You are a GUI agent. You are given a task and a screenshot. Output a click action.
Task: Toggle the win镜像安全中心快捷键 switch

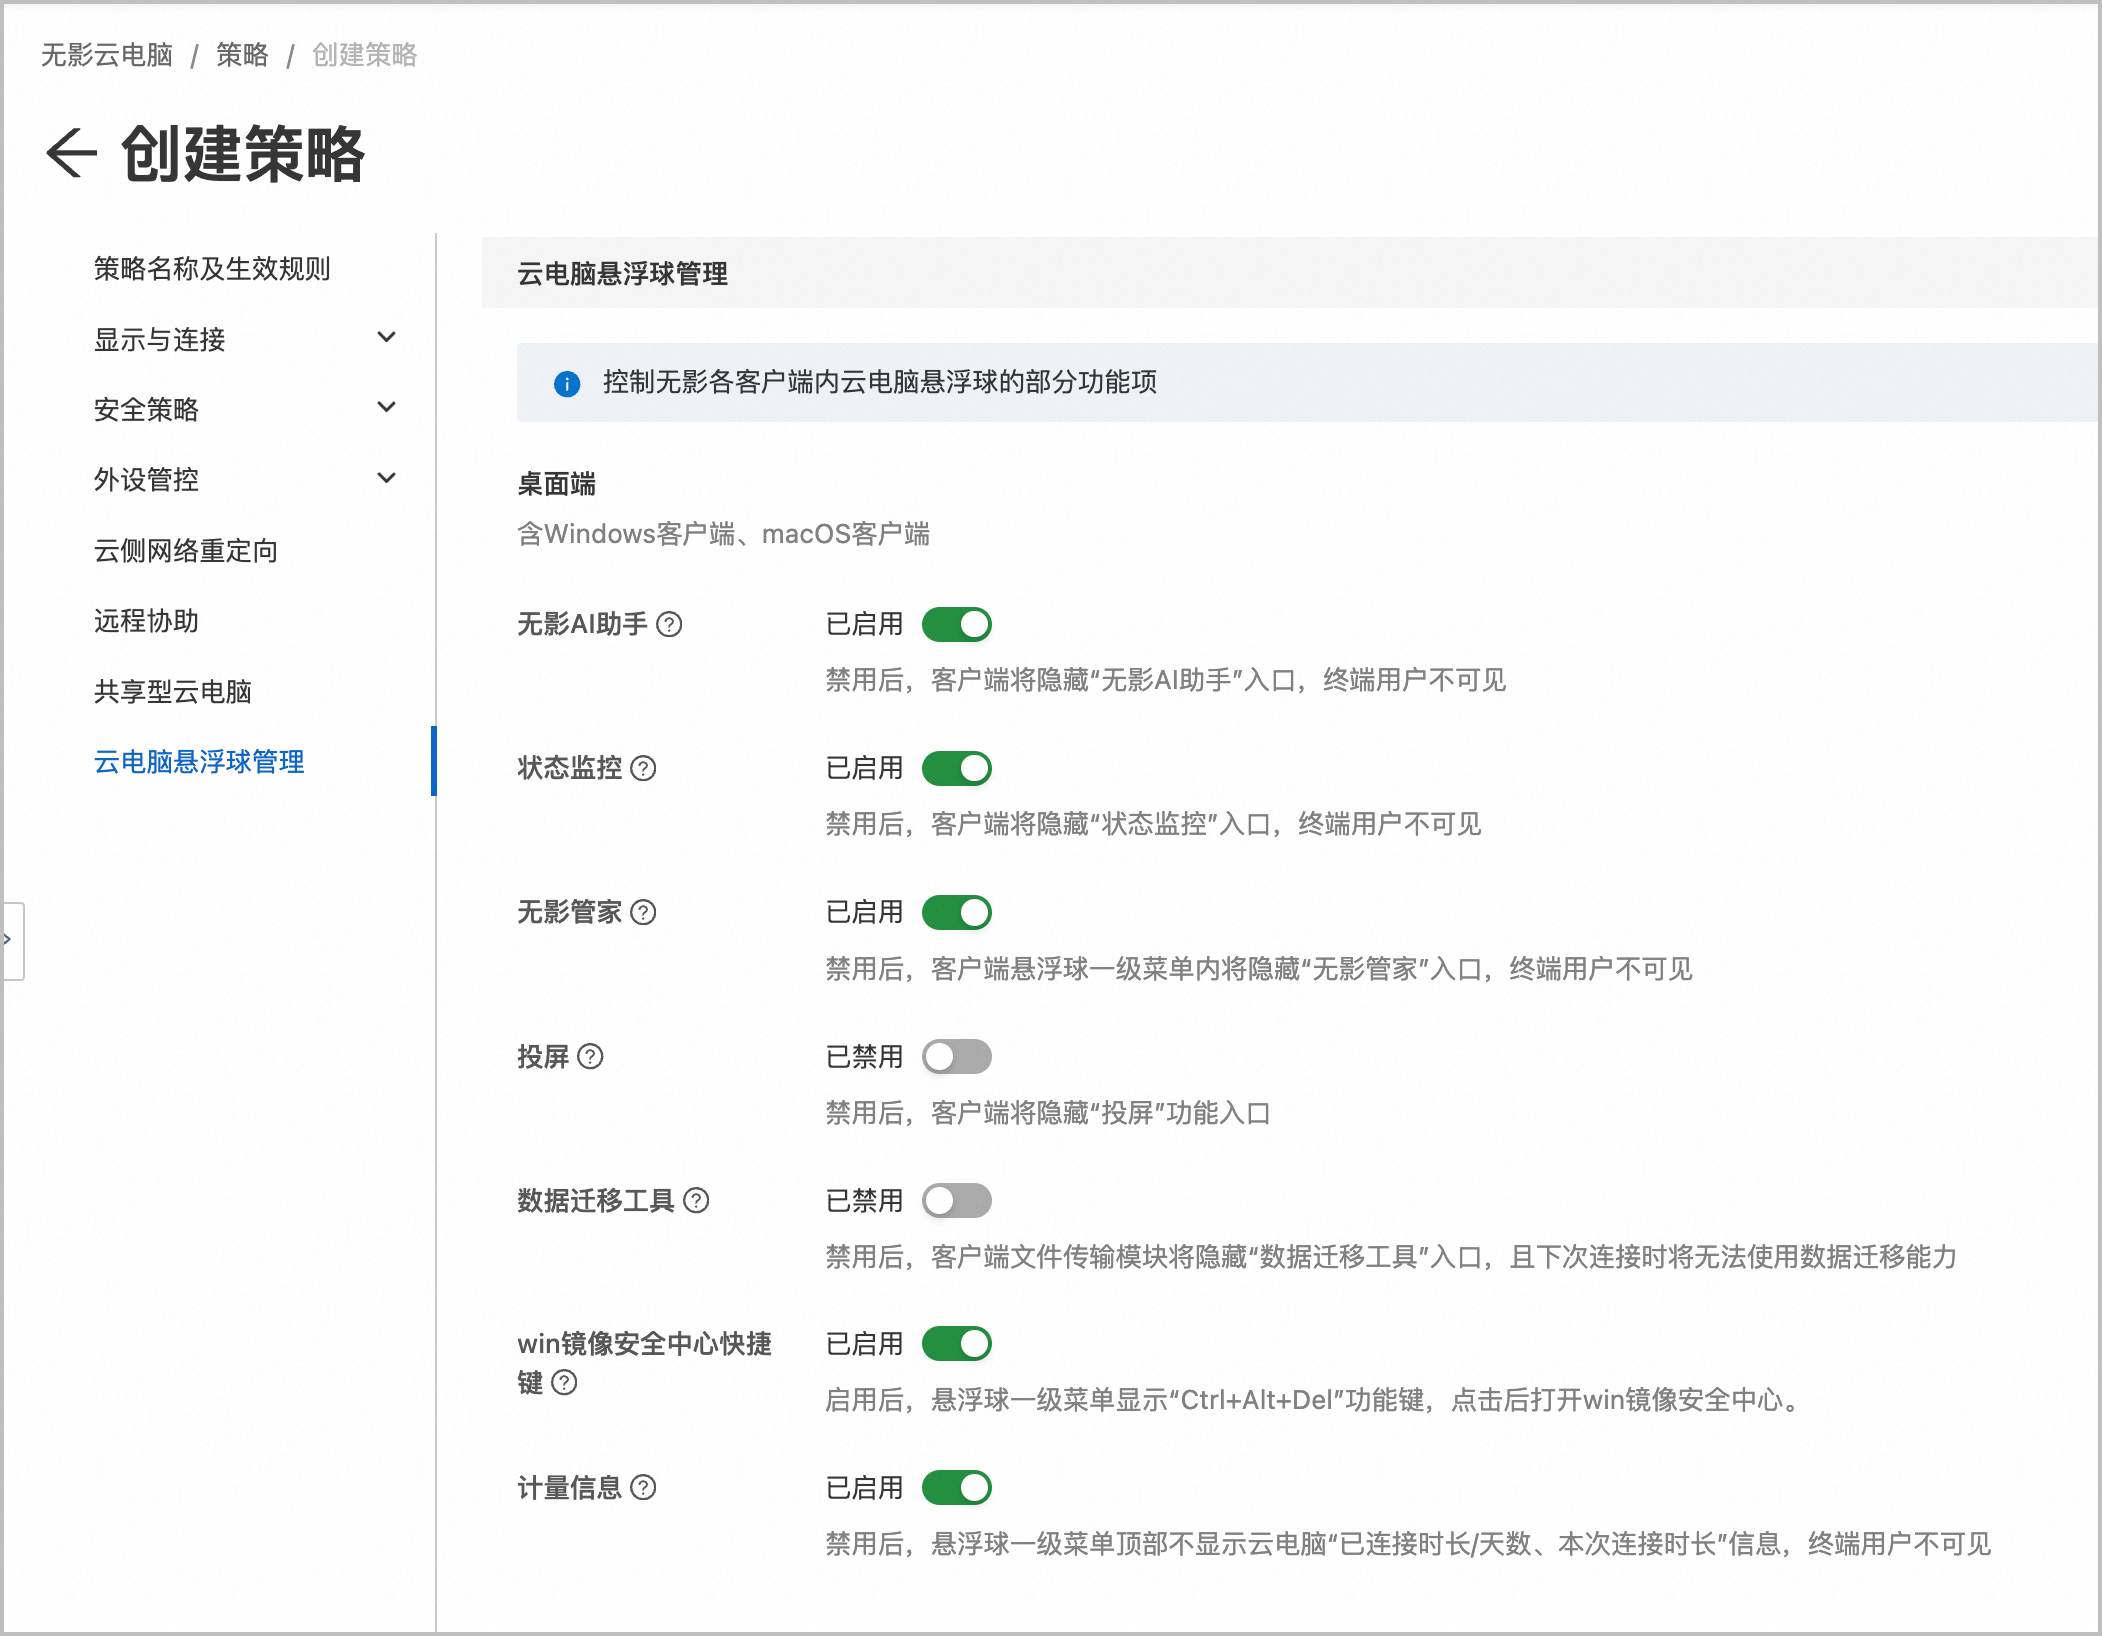pos(957,1344)
